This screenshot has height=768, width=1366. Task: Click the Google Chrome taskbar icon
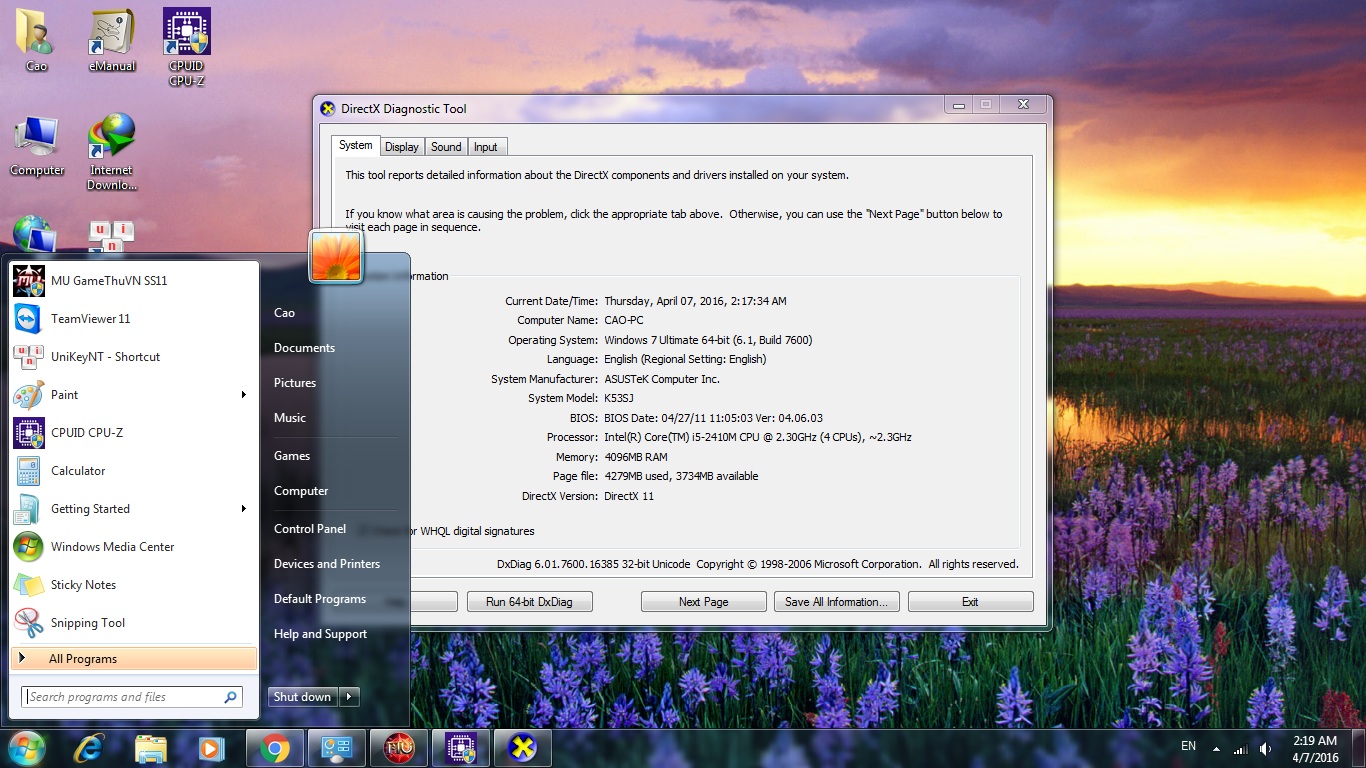pyautogui.click(x=275, y=748)
